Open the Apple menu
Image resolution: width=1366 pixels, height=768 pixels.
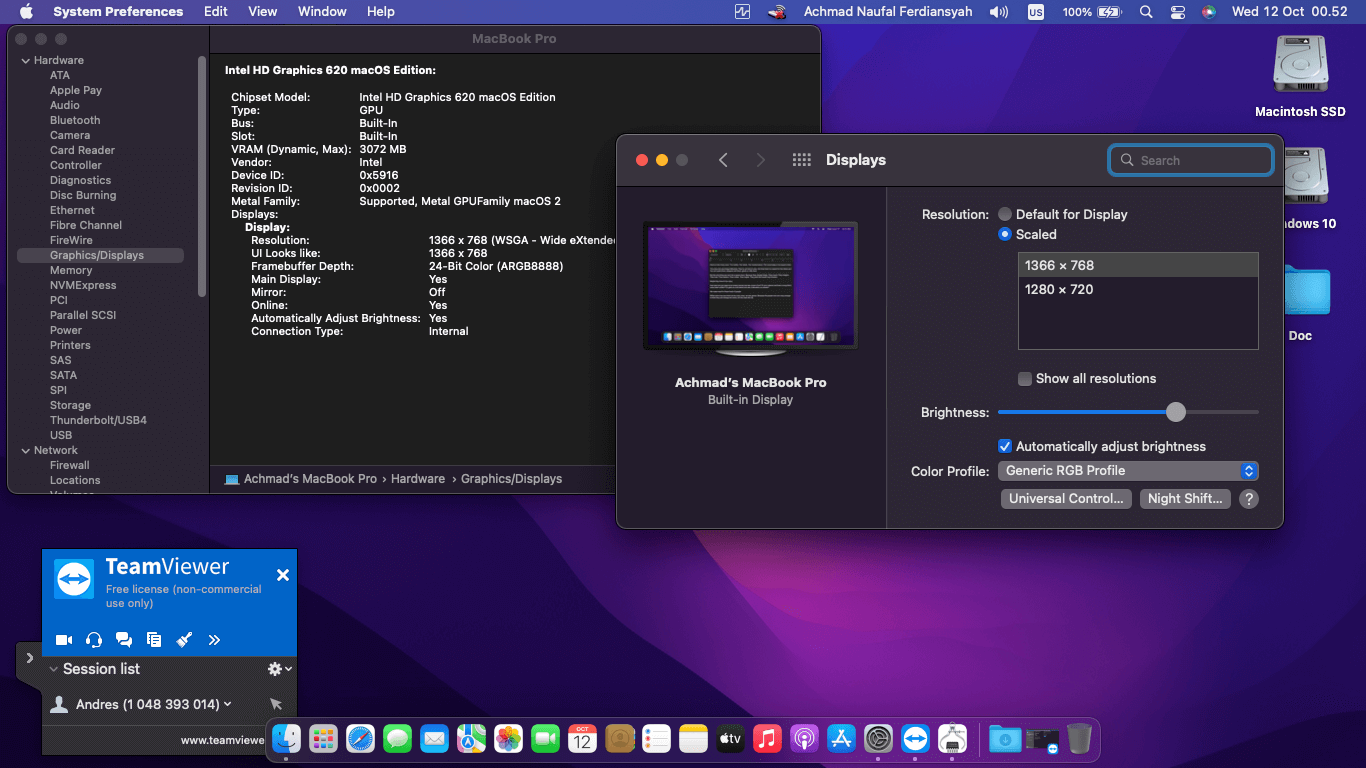pos(26,12)
